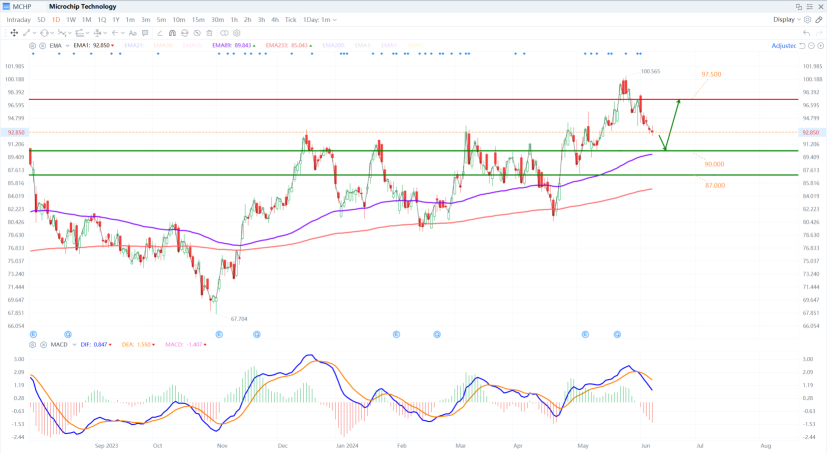Image resolution: width=827 pixels, height=454 pixels.
Task: Select the 1Q quarterly timeframe
Action: point(102,20)
